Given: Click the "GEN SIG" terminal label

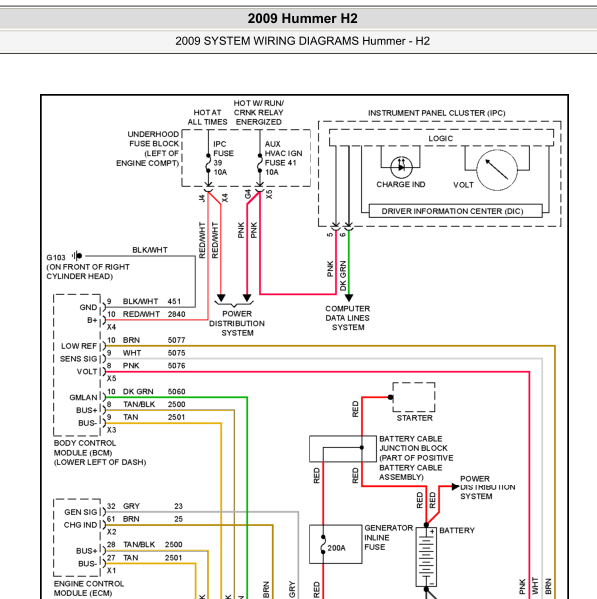Looking at the screenshot, I should click(x=81, y=512).
